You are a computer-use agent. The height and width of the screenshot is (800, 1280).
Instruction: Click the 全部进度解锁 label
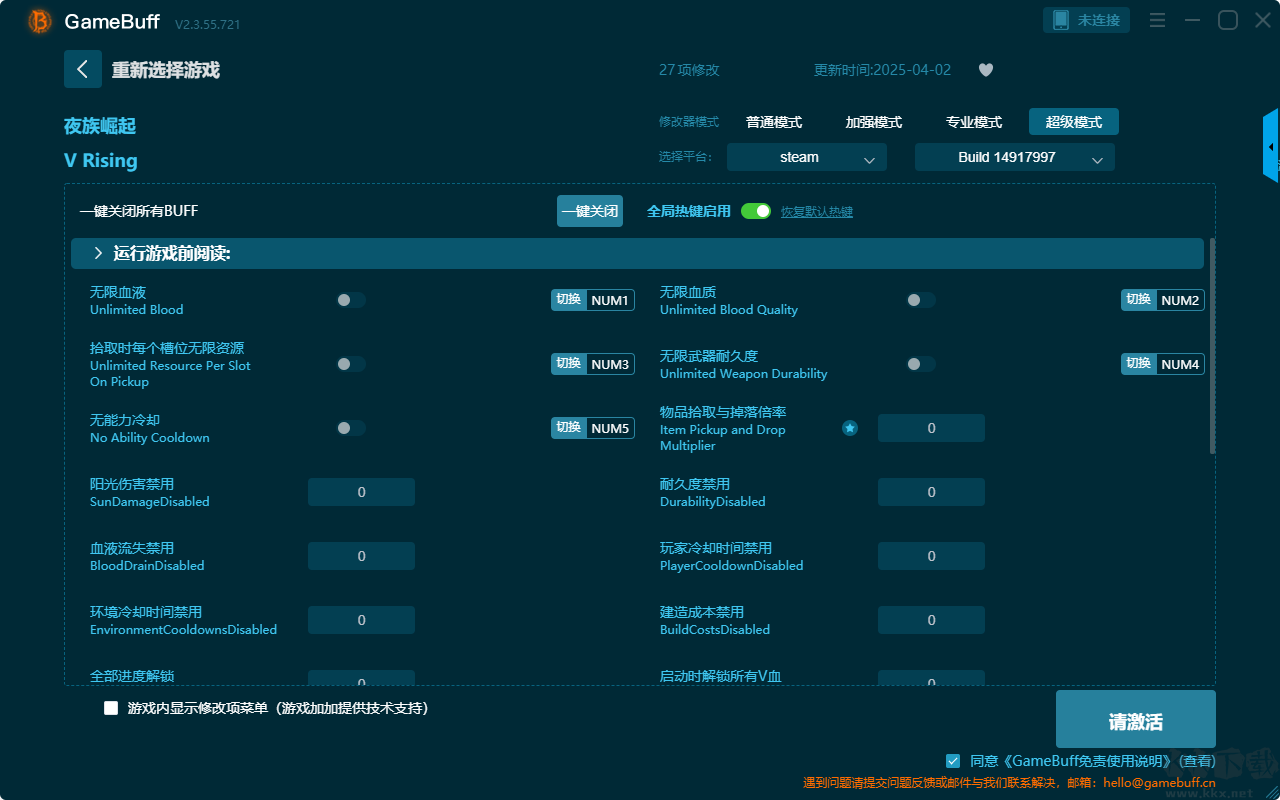click(132, 676)
